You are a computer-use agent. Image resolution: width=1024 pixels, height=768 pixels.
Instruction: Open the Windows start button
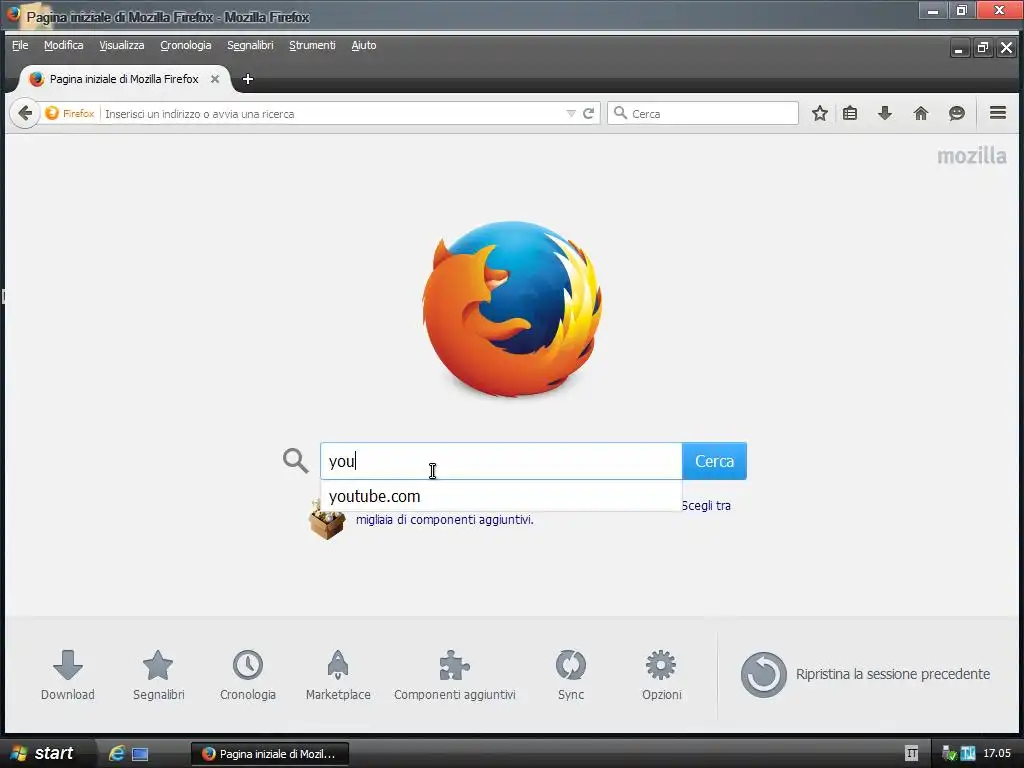pos(43,753)
